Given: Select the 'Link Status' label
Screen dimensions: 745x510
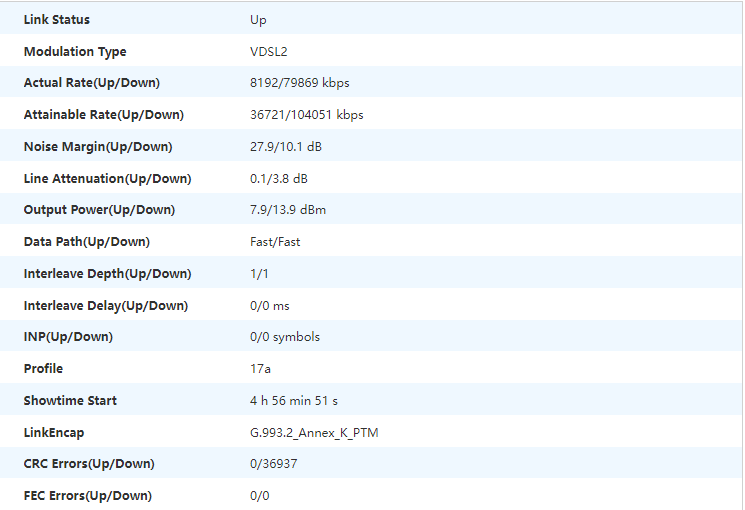Looking at the screenshot, I should [57, 19].
